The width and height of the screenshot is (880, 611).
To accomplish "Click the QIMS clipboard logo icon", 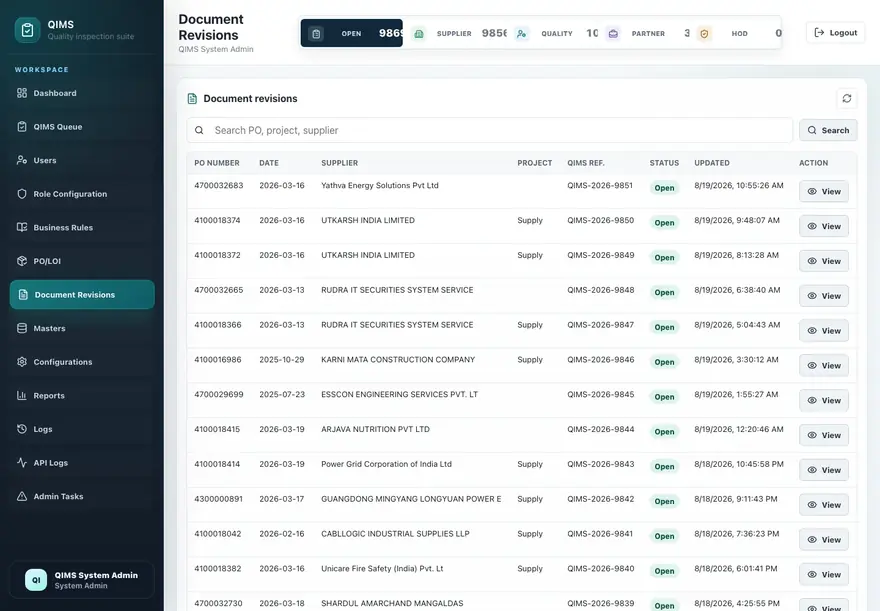I will (27, 30).
